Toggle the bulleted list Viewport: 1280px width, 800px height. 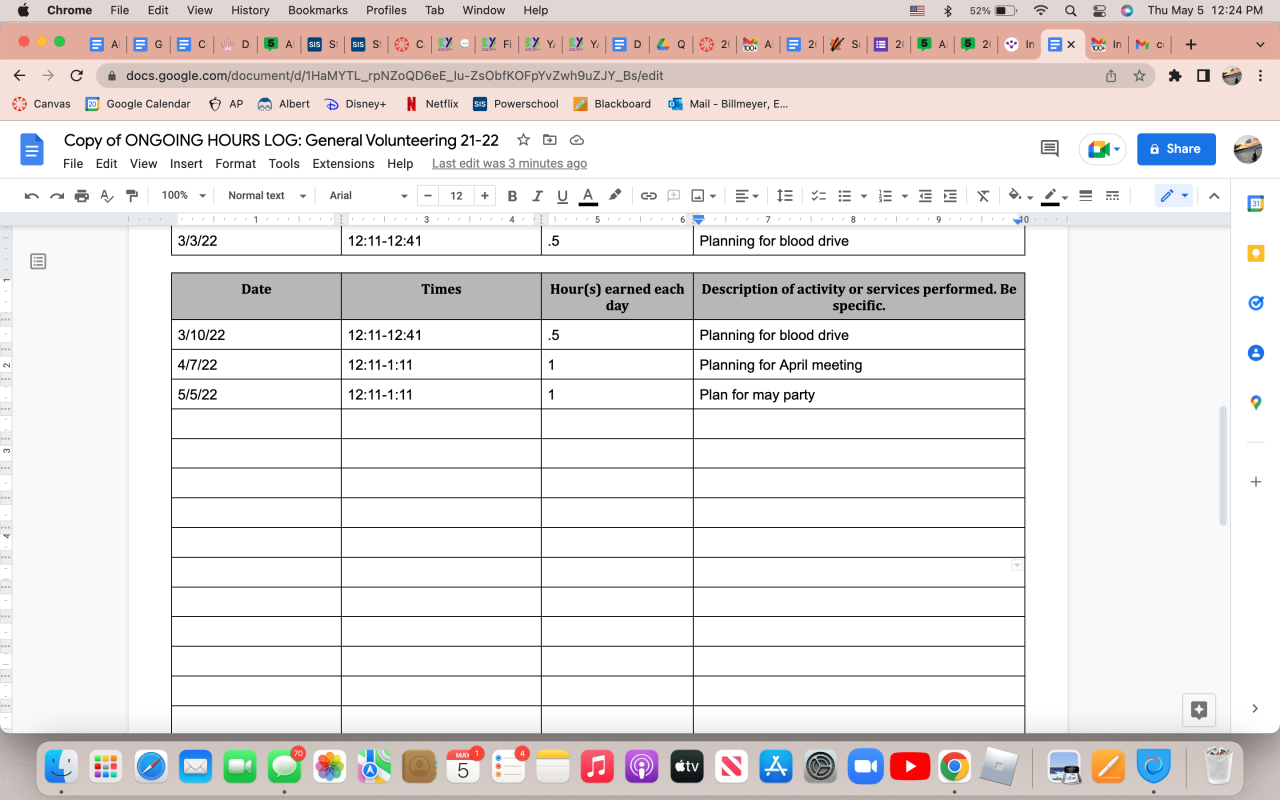(844, 196)
